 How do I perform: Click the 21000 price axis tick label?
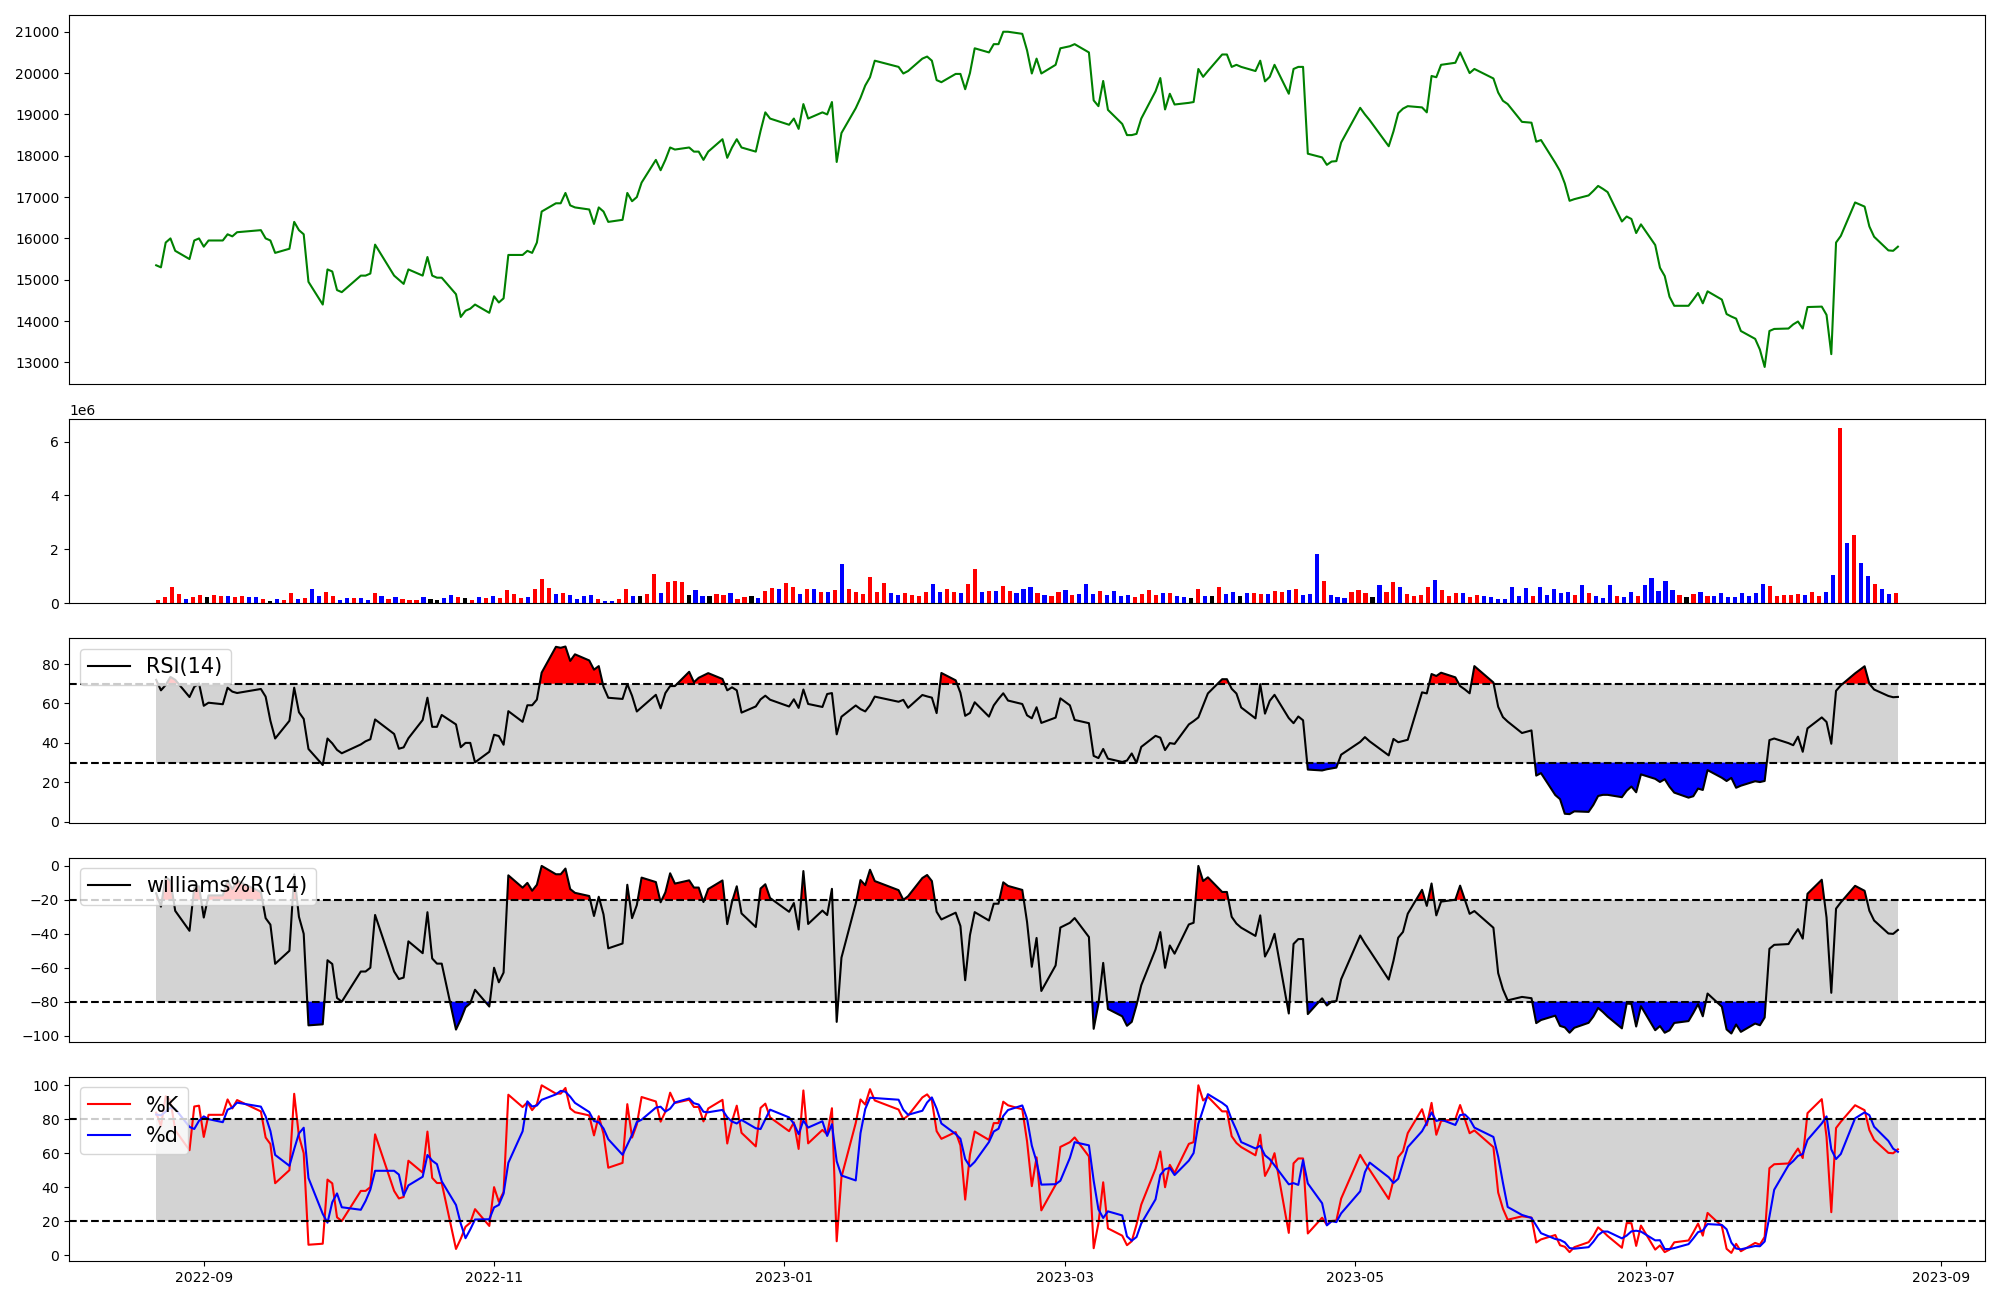[x=37, y=32]
